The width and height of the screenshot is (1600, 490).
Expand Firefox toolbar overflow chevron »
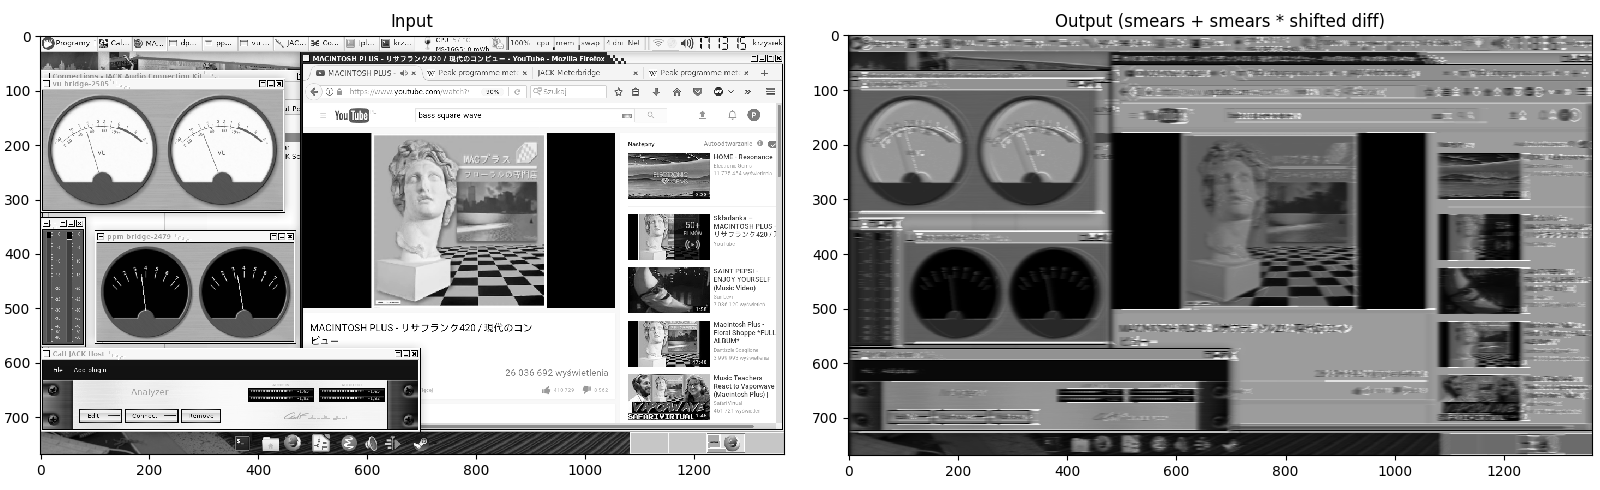pos(747,92)
